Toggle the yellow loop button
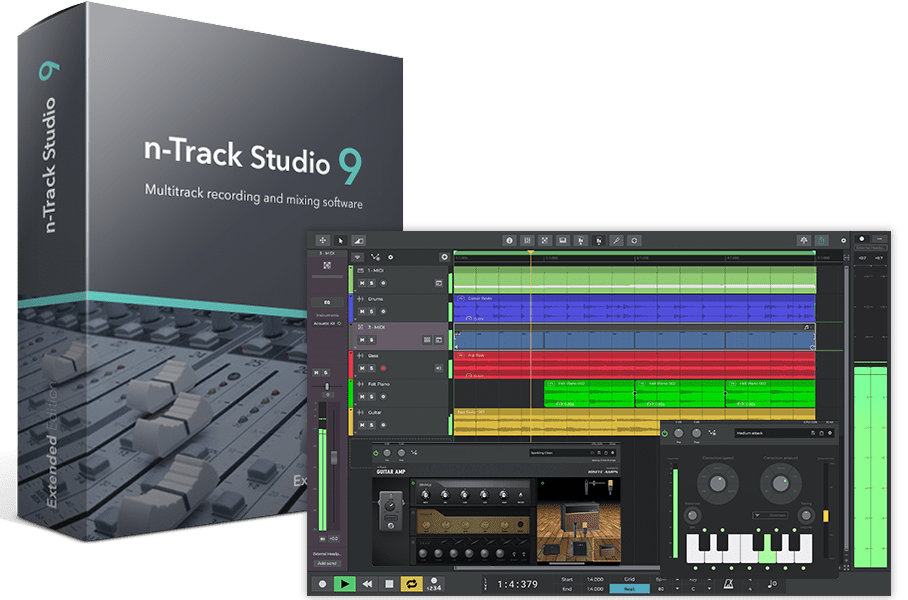Viewport: 908px width, 600px height. click(411, 584)
